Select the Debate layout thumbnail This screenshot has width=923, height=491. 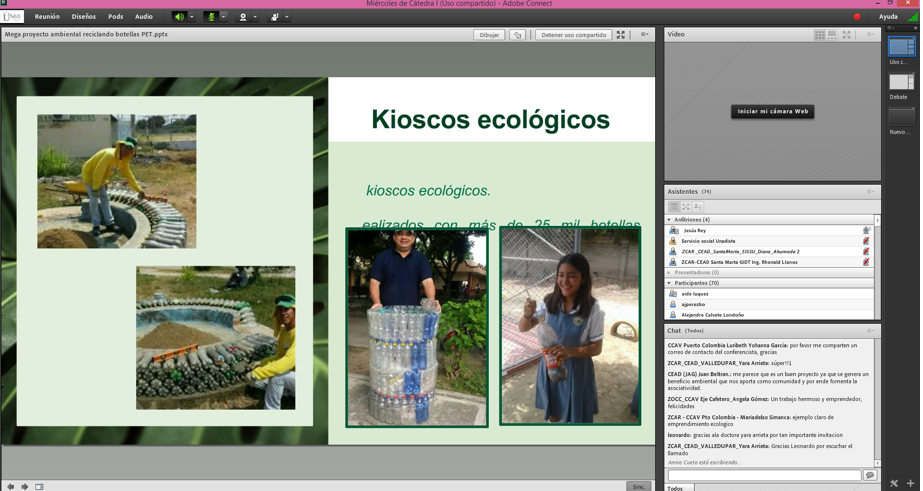[901, 82]
